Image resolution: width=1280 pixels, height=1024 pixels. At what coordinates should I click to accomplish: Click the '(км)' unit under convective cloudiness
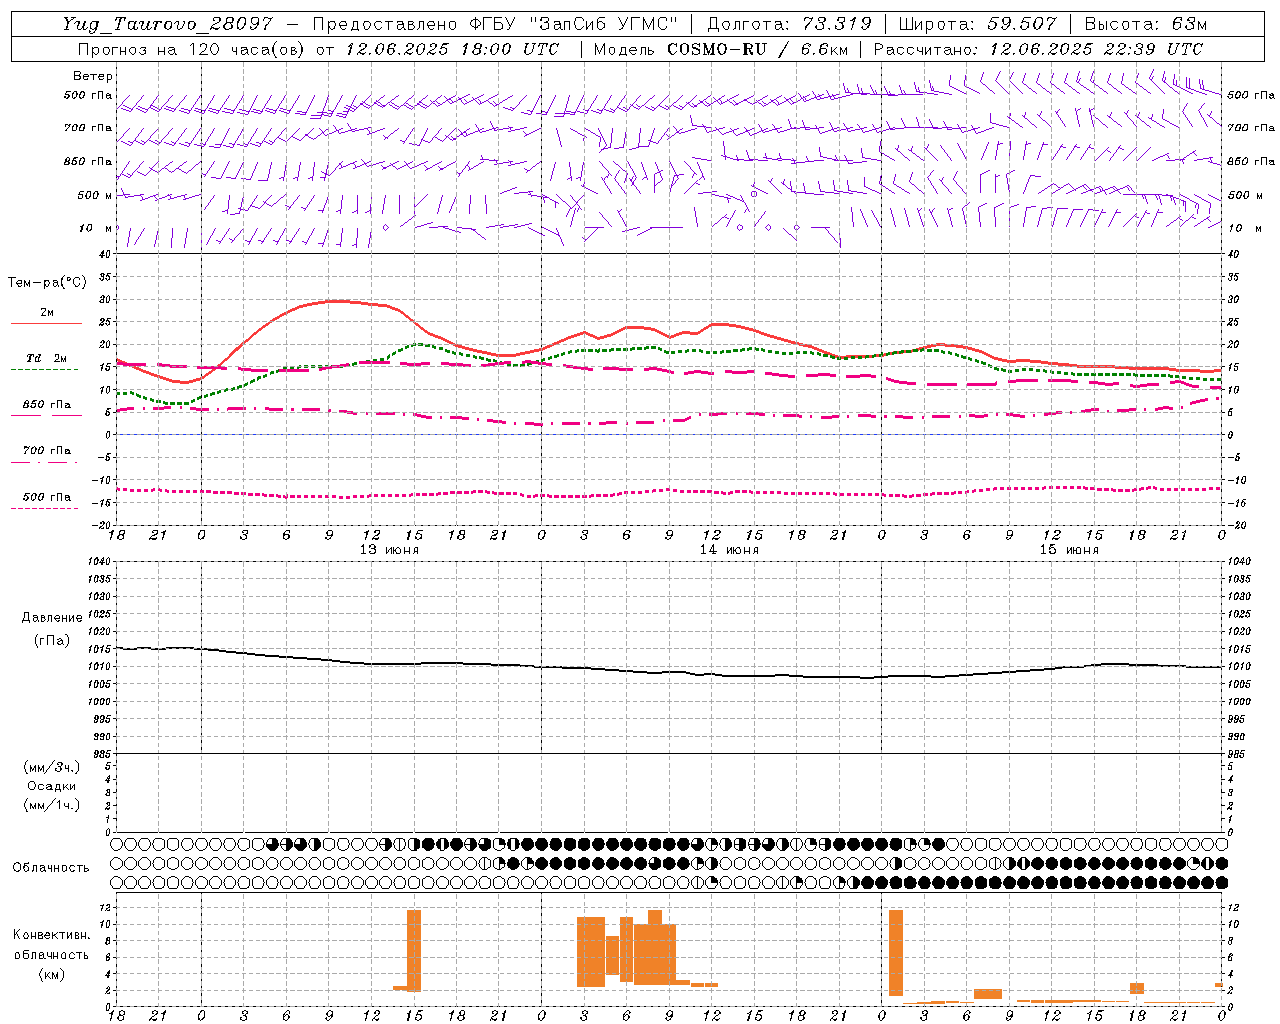[x=51, y=974]
